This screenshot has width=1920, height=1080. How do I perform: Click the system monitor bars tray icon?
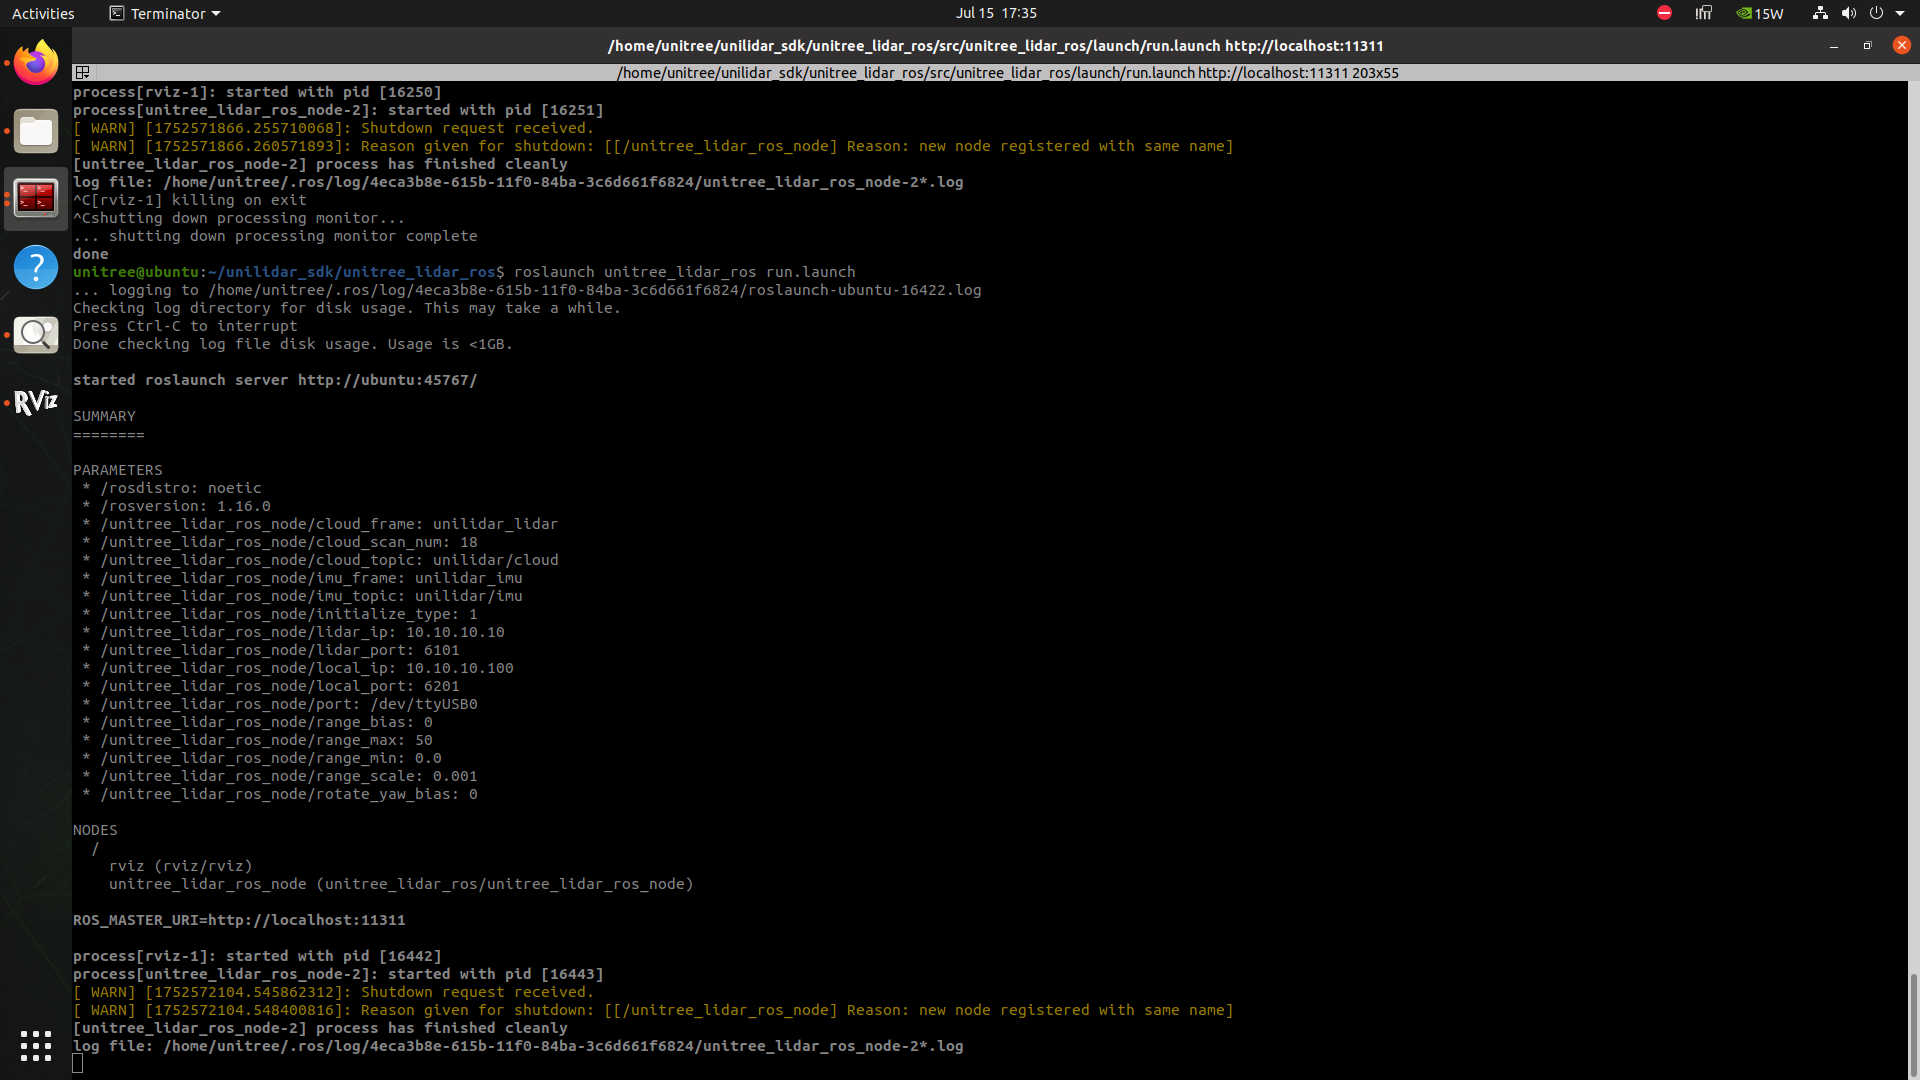[1704, 13]
